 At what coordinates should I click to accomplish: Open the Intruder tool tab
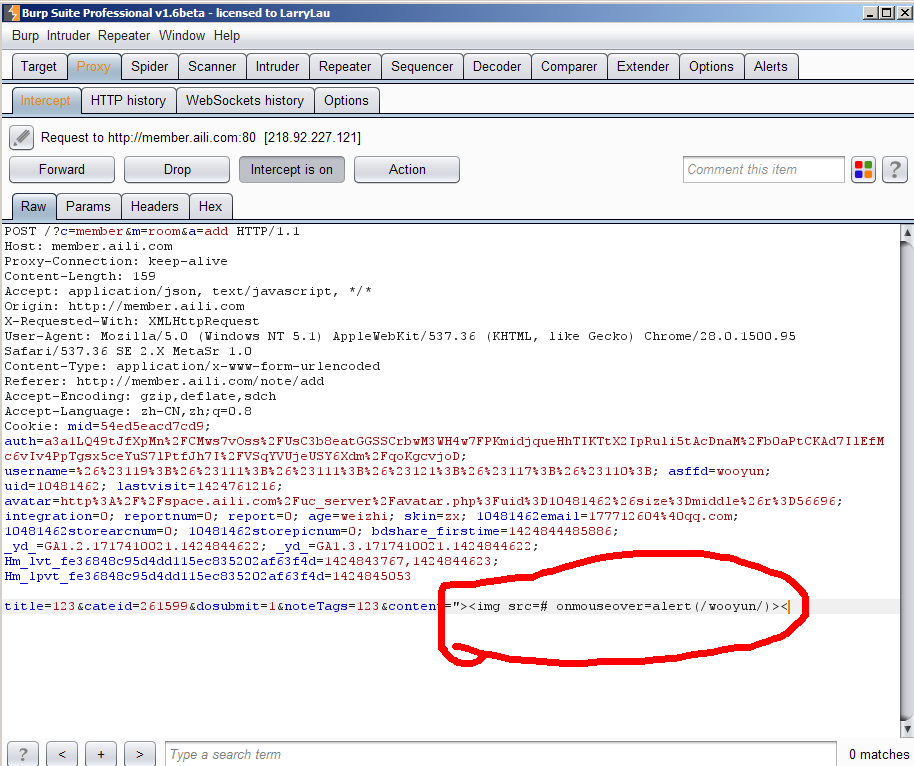click(x=277, y=66)
